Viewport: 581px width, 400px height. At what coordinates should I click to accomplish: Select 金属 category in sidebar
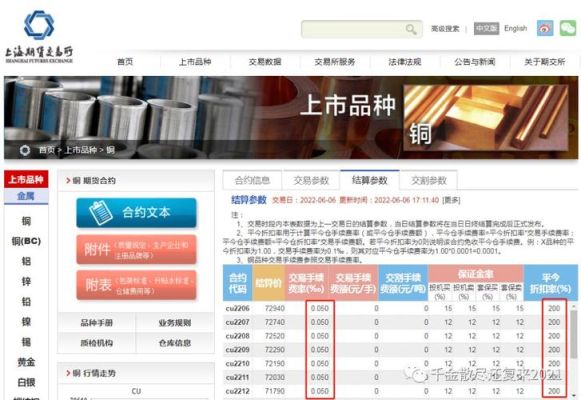(26, 196)
